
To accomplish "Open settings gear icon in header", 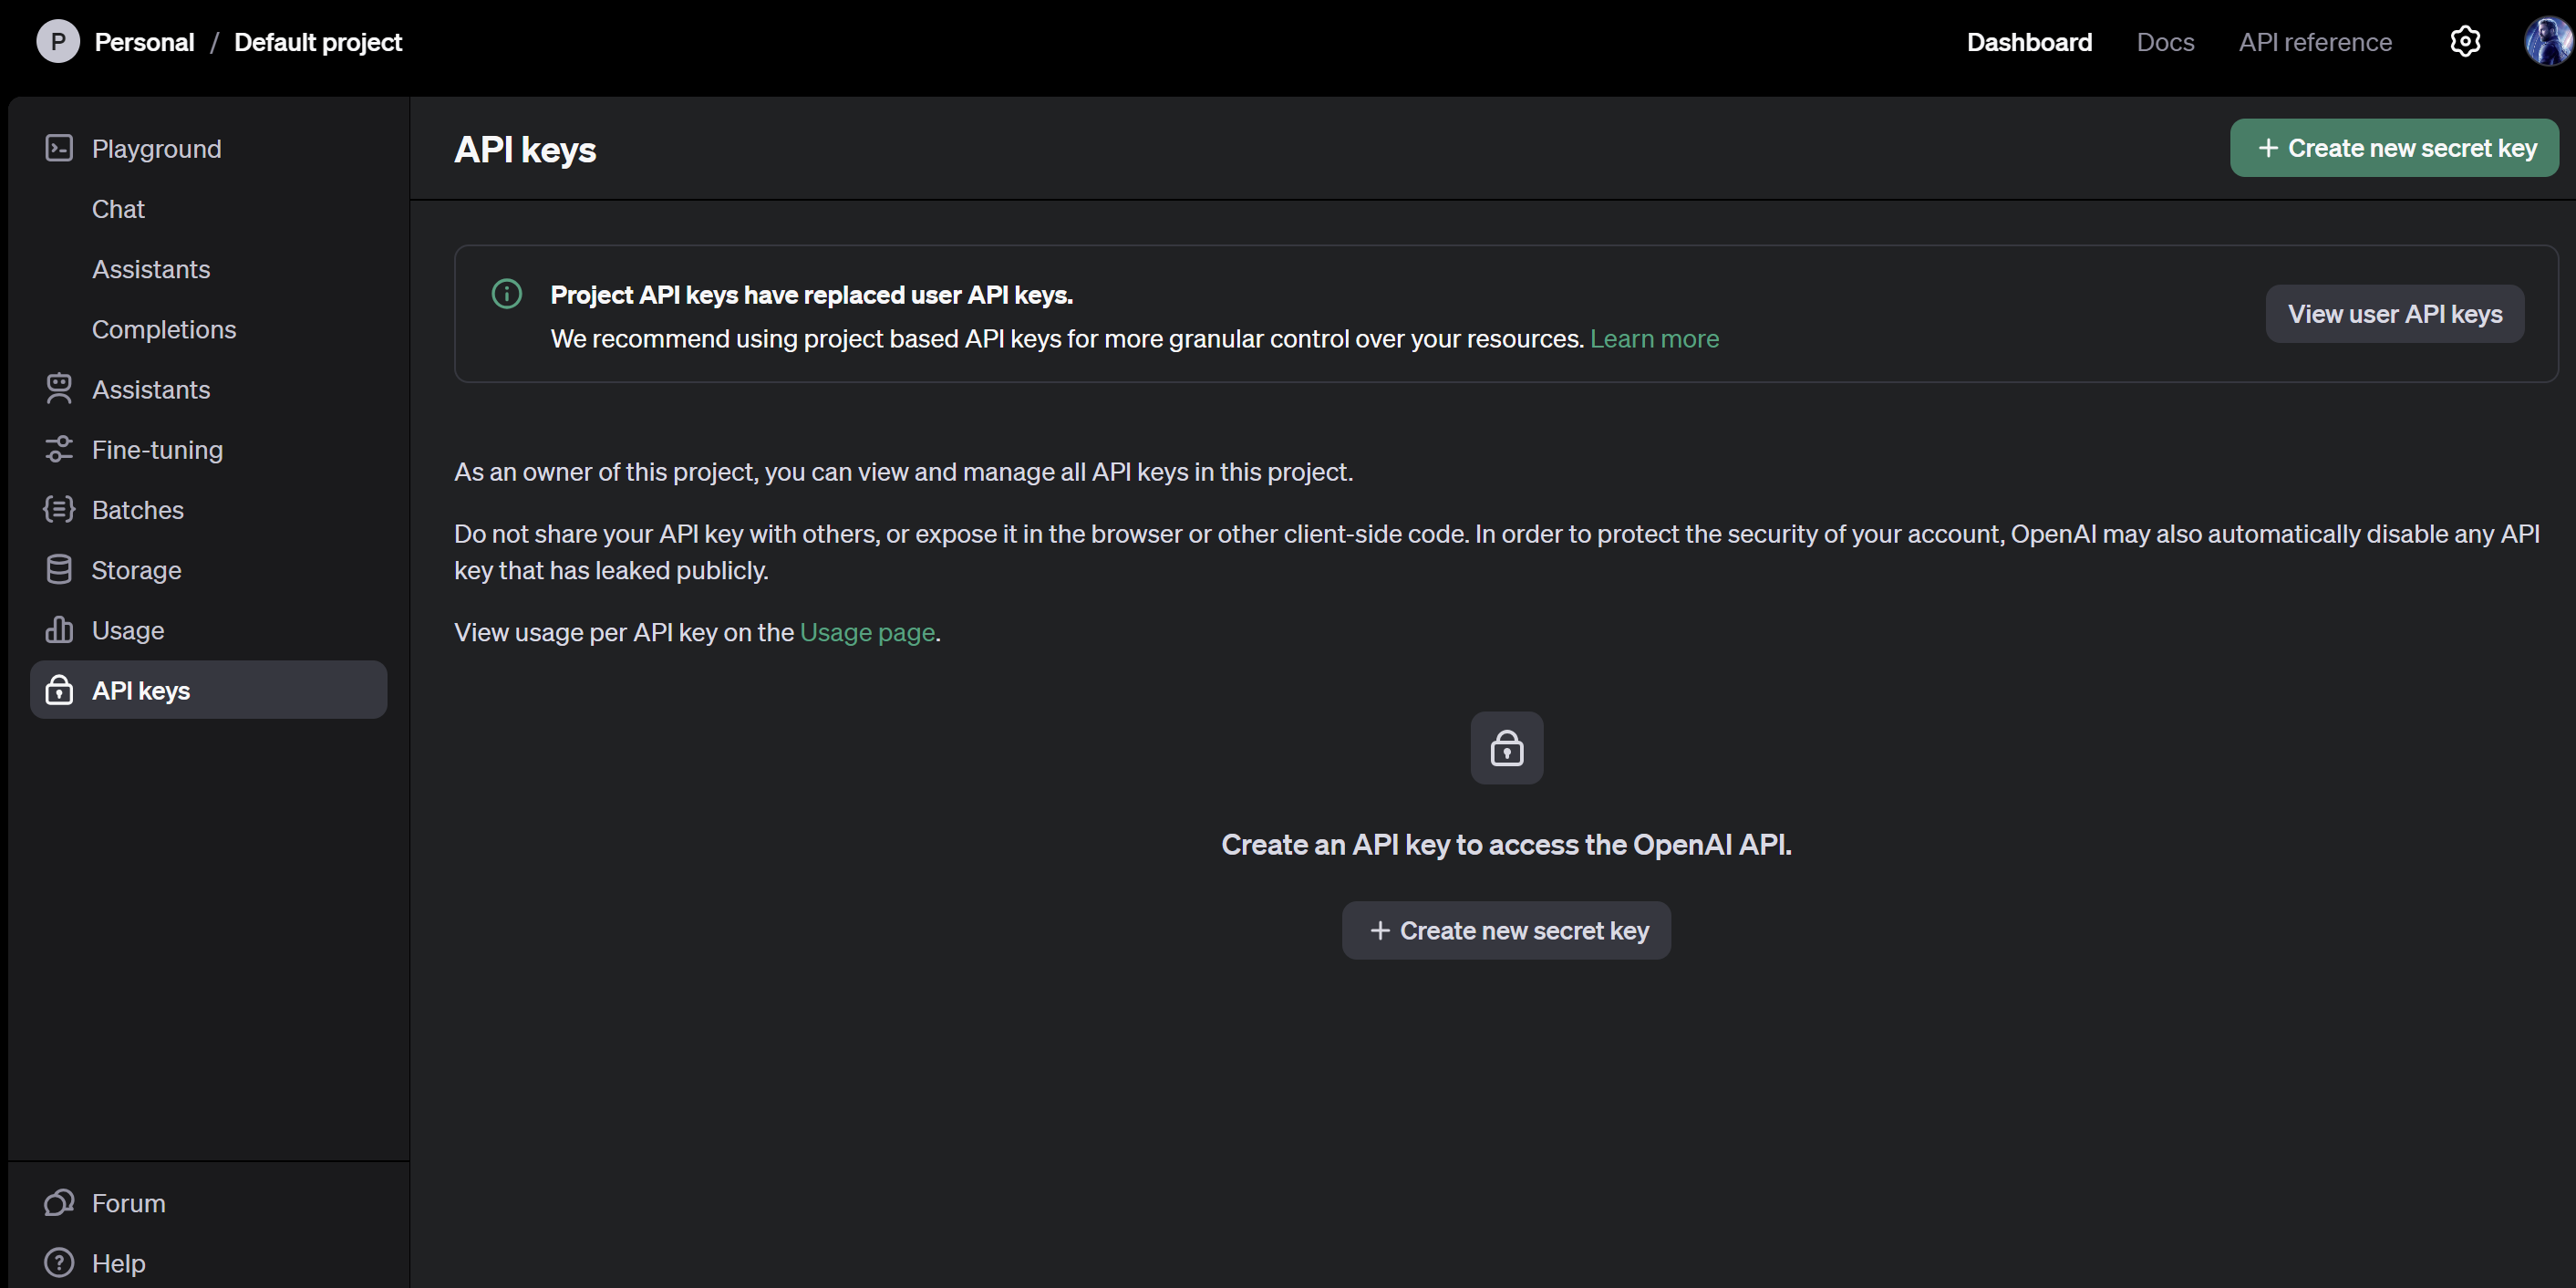I will tap(2465, 42).
